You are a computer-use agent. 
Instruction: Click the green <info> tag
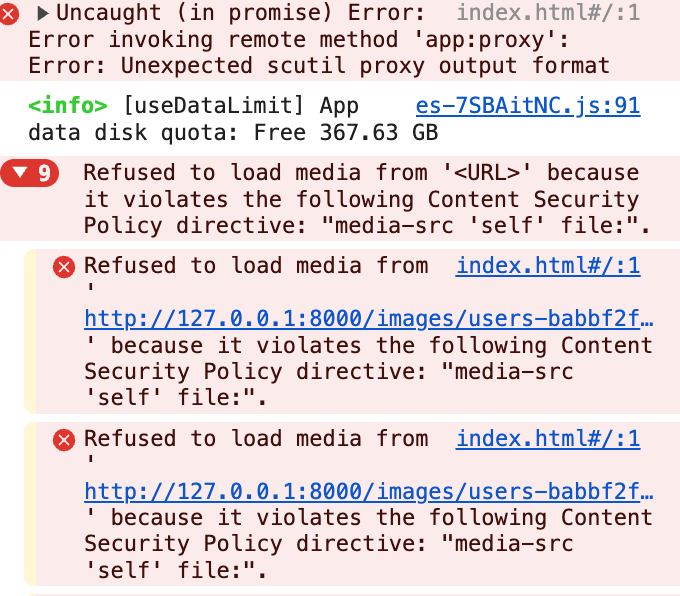pyautogui.click(x=68, y=106)
